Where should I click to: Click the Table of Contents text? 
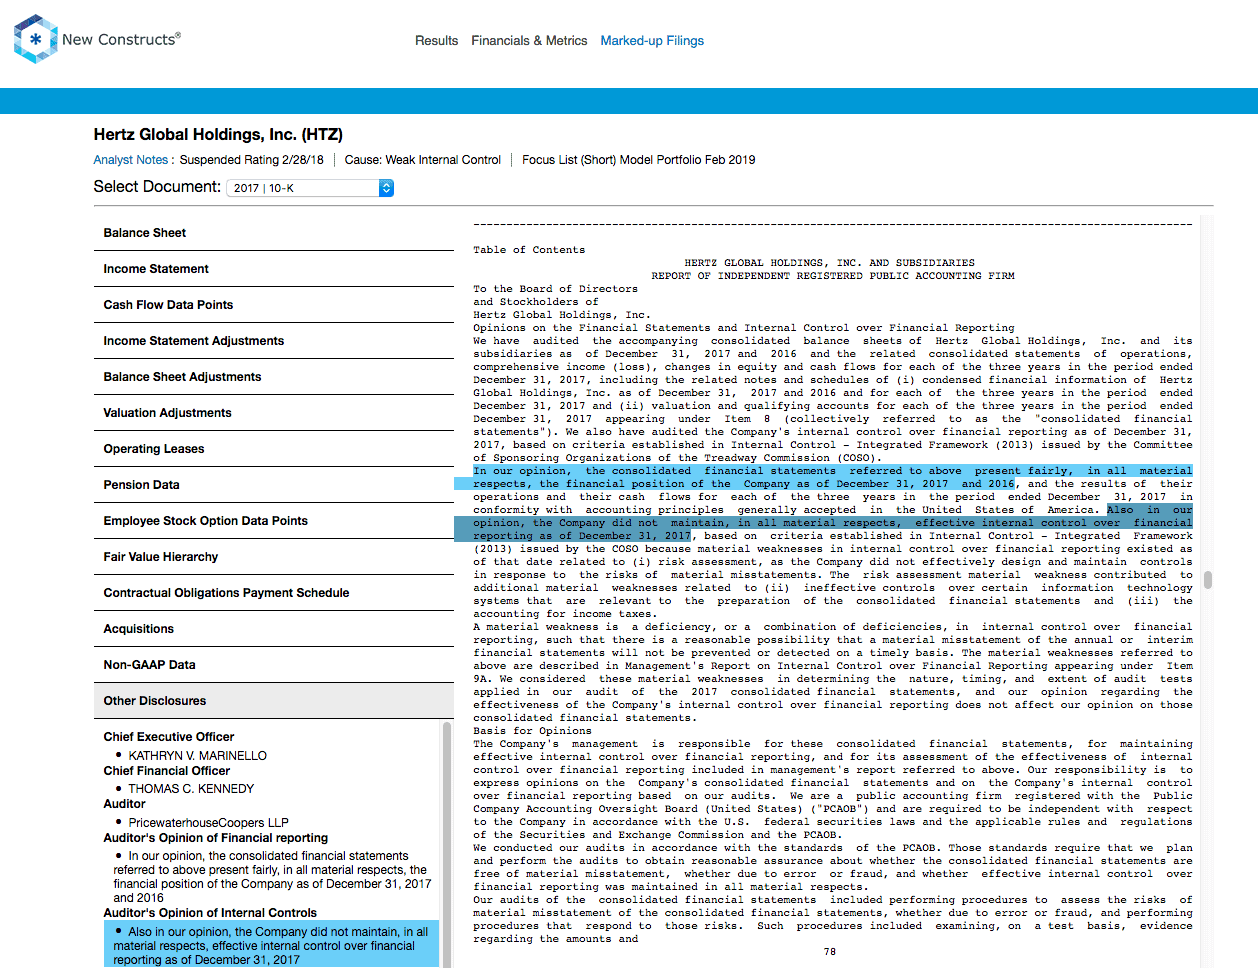point(529,250)
